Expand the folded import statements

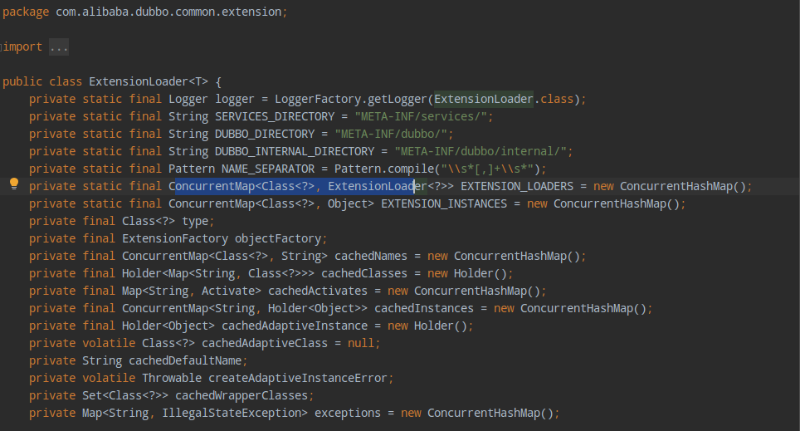point(59,47)
